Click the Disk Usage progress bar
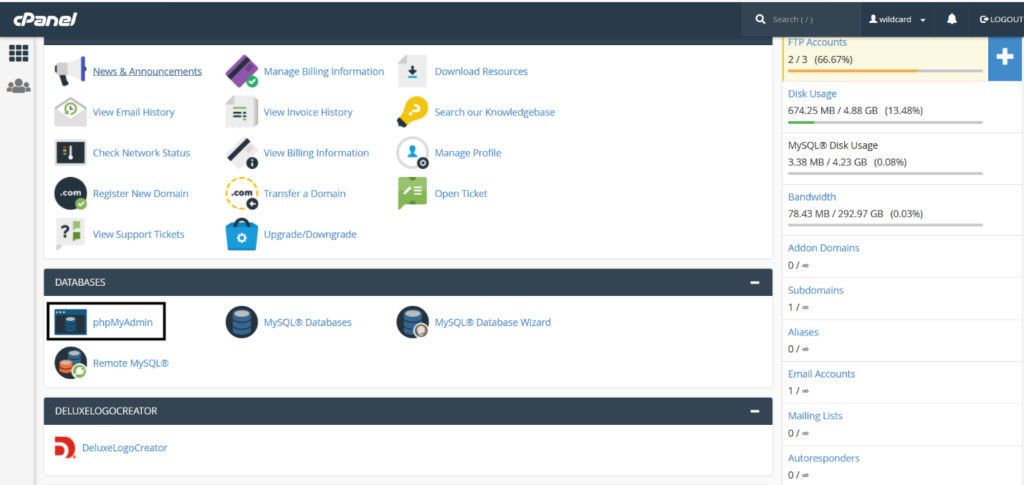The width and height of the screenshot is (1024, 485). 885,122
